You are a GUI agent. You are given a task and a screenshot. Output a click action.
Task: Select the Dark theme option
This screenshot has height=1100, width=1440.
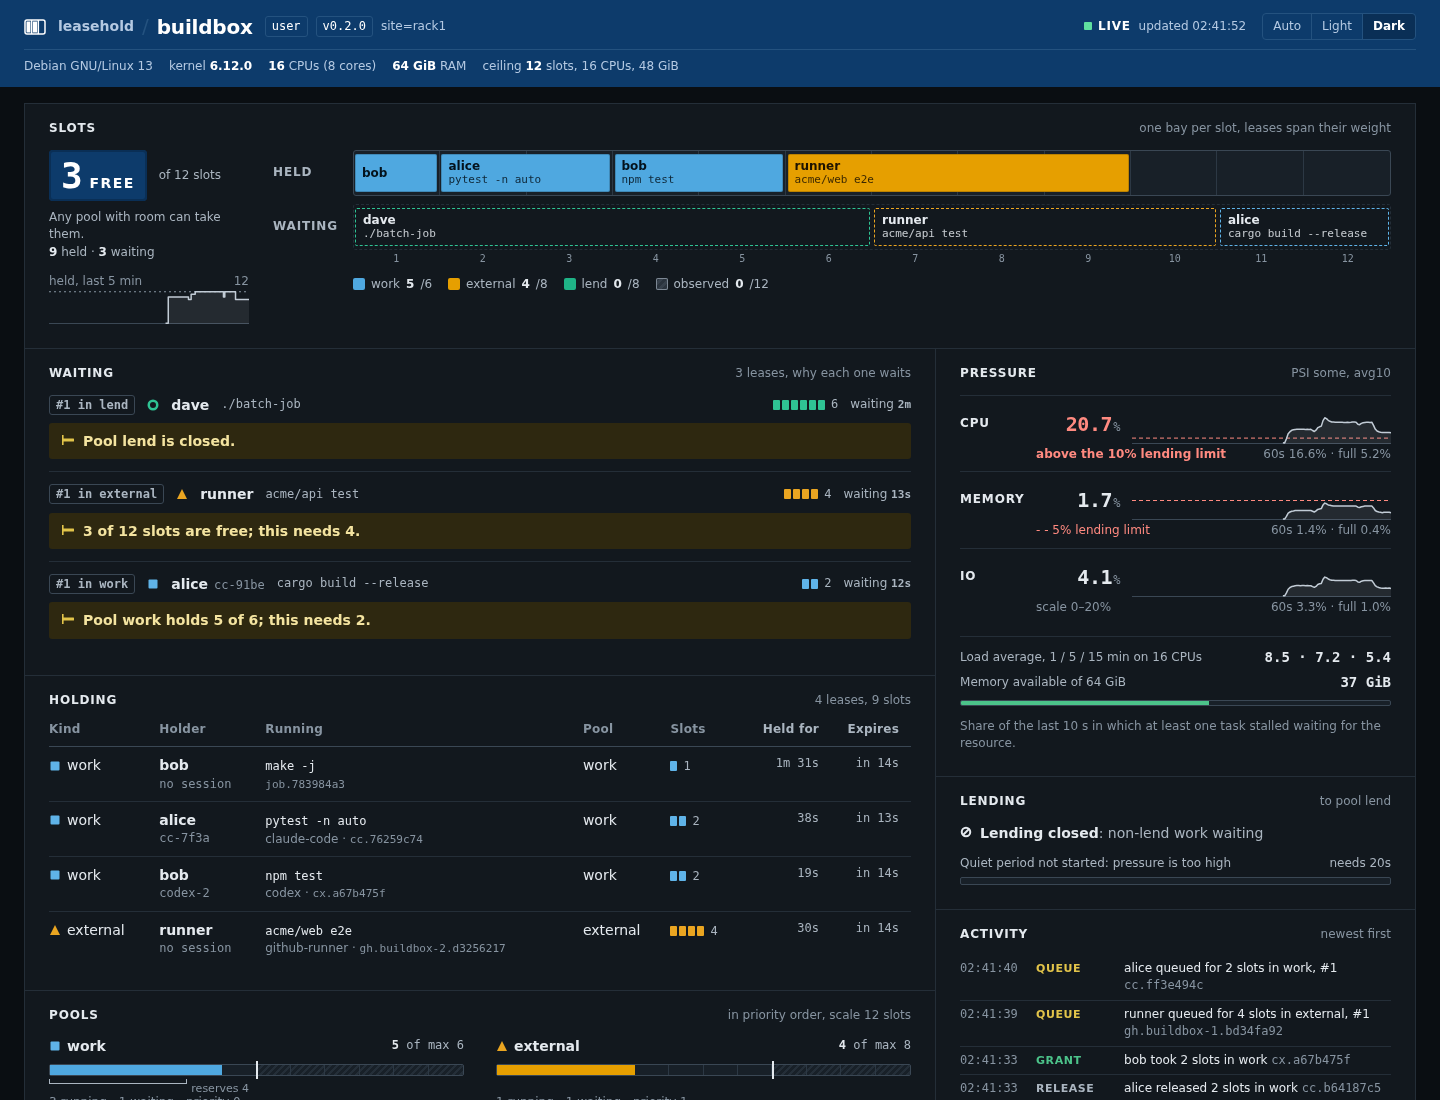pos(1389,26)
